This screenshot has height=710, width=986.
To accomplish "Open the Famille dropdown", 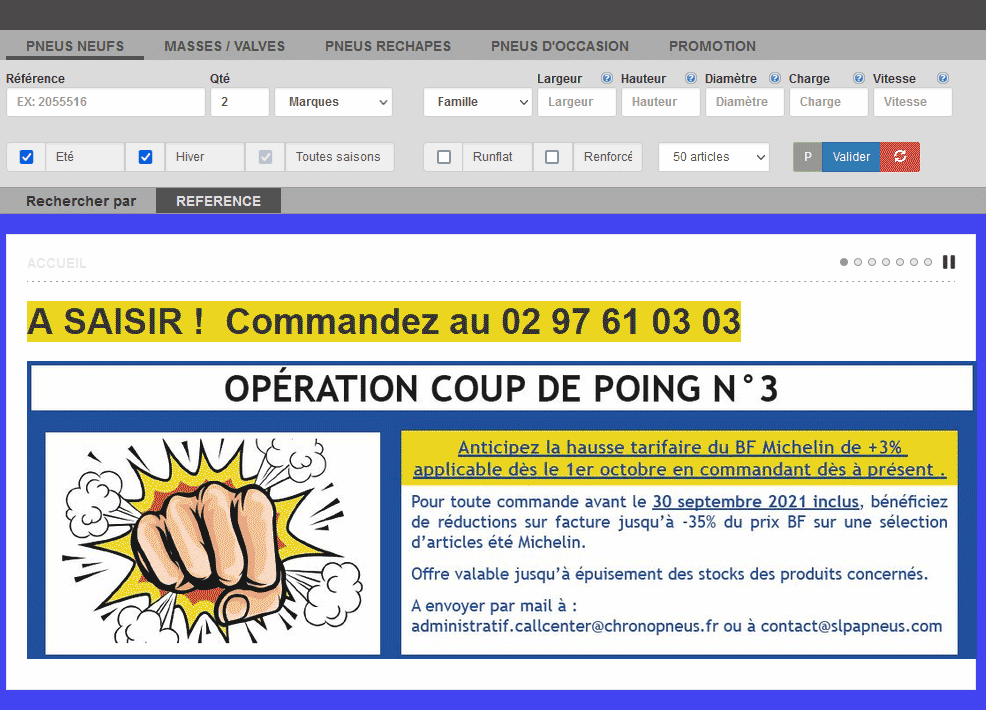I will pyautogui.click(x=477, y=102).
